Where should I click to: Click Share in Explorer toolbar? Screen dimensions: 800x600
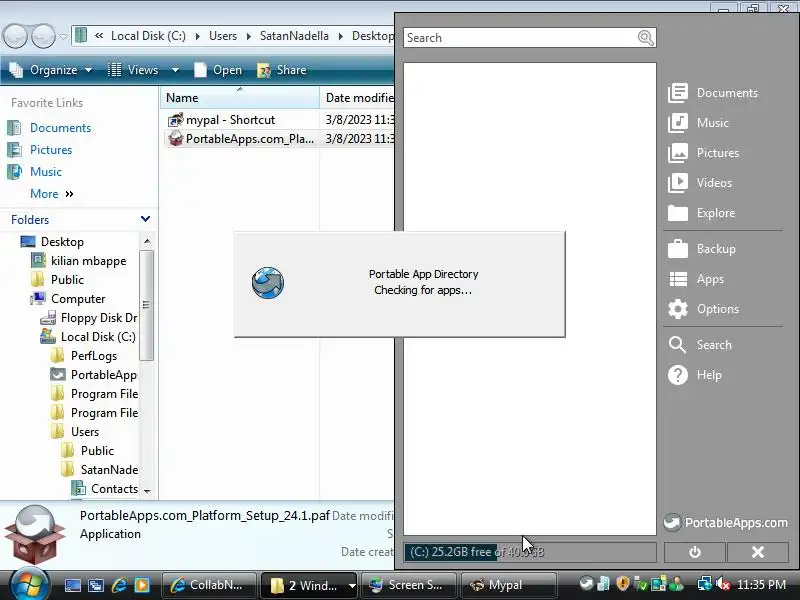282,70
